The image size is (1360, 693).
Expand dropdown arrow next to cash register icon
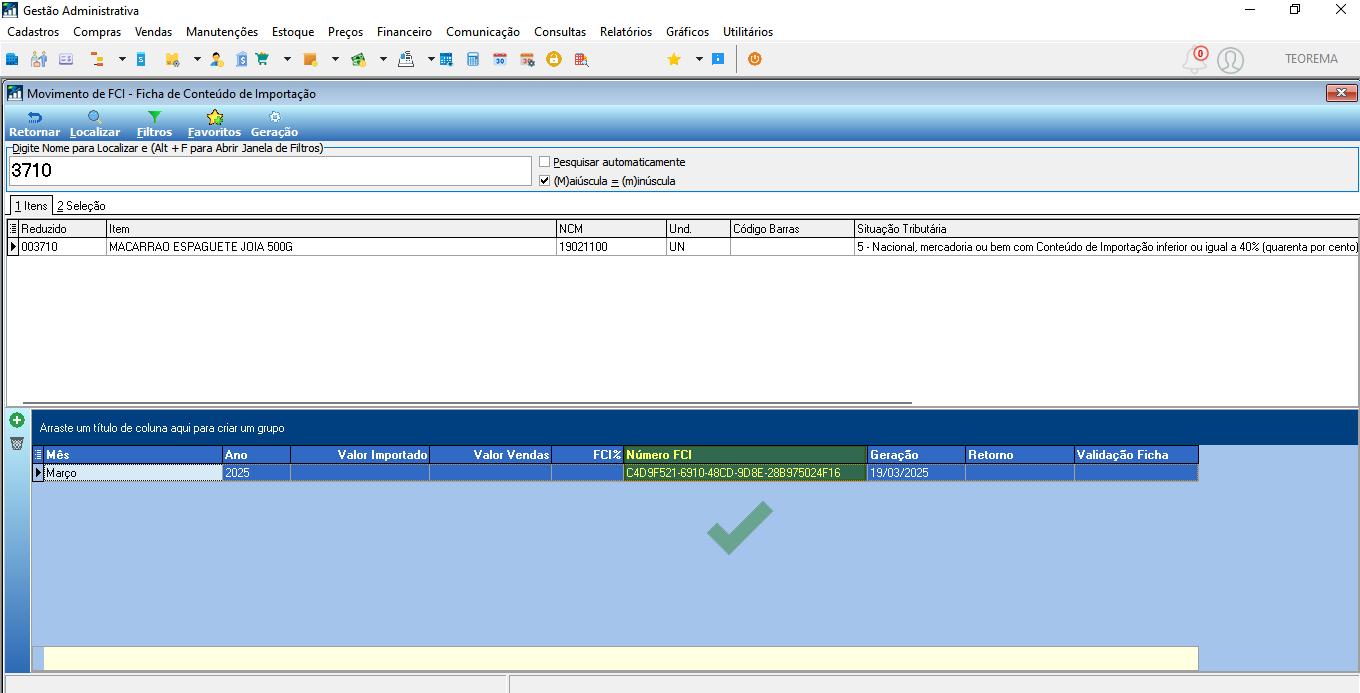coord(431,59)
